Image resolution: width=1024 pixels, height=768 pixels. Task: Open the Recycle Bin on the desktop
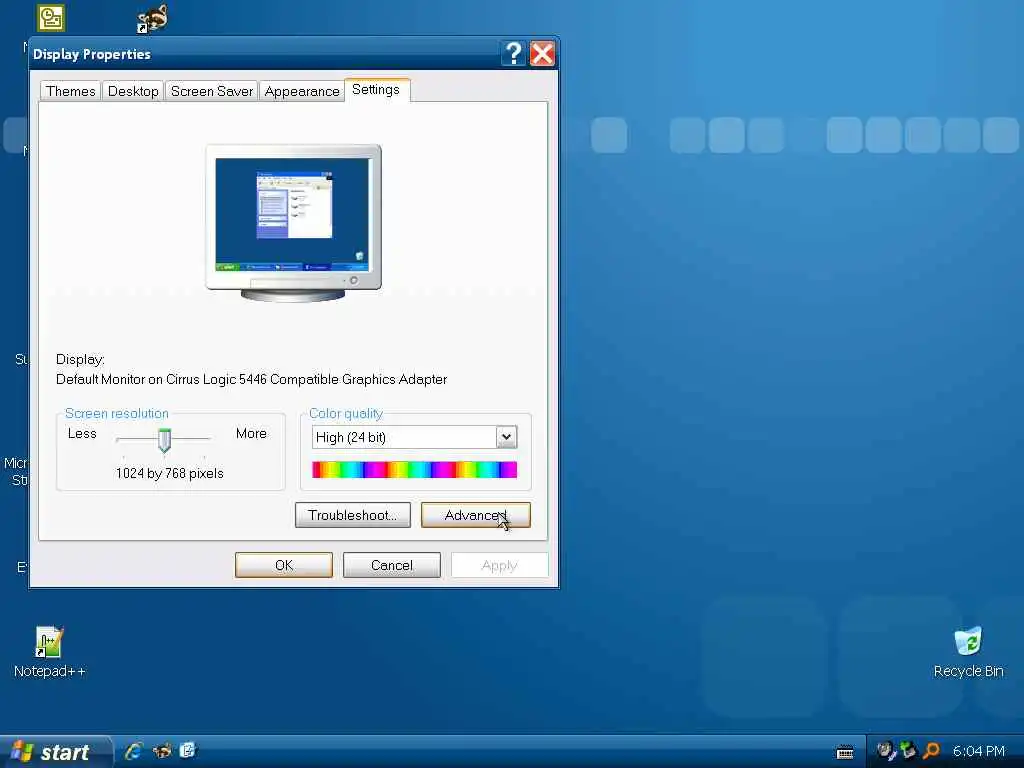(968, 650)
